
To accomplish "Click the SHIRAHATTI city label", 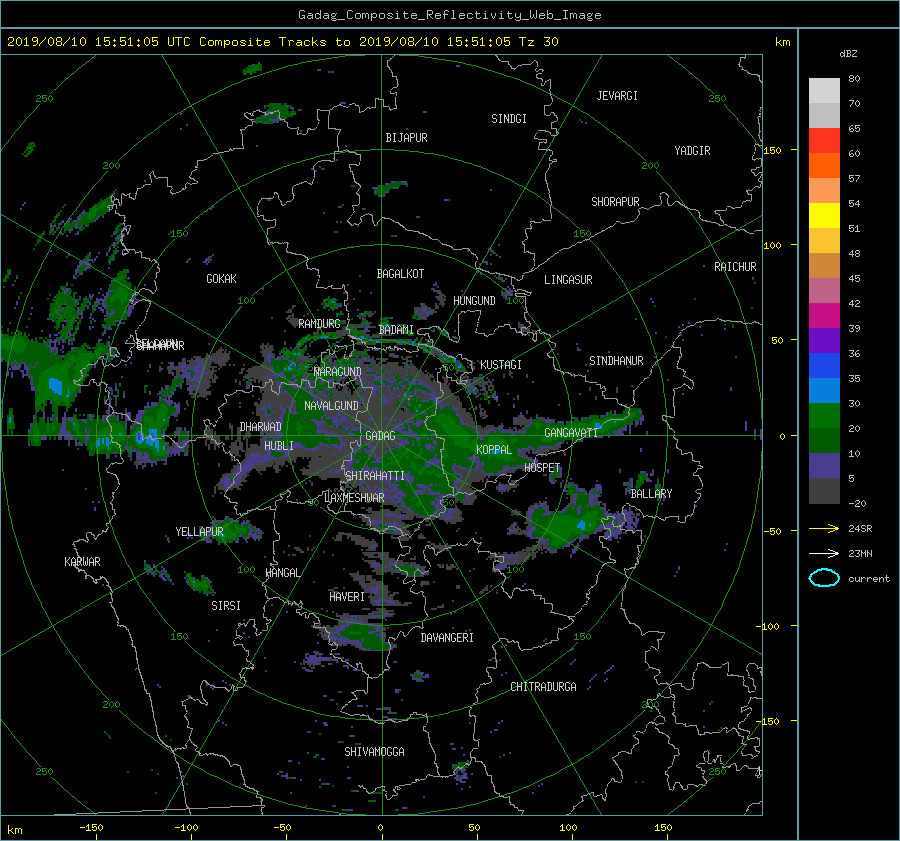I will 375,476.
